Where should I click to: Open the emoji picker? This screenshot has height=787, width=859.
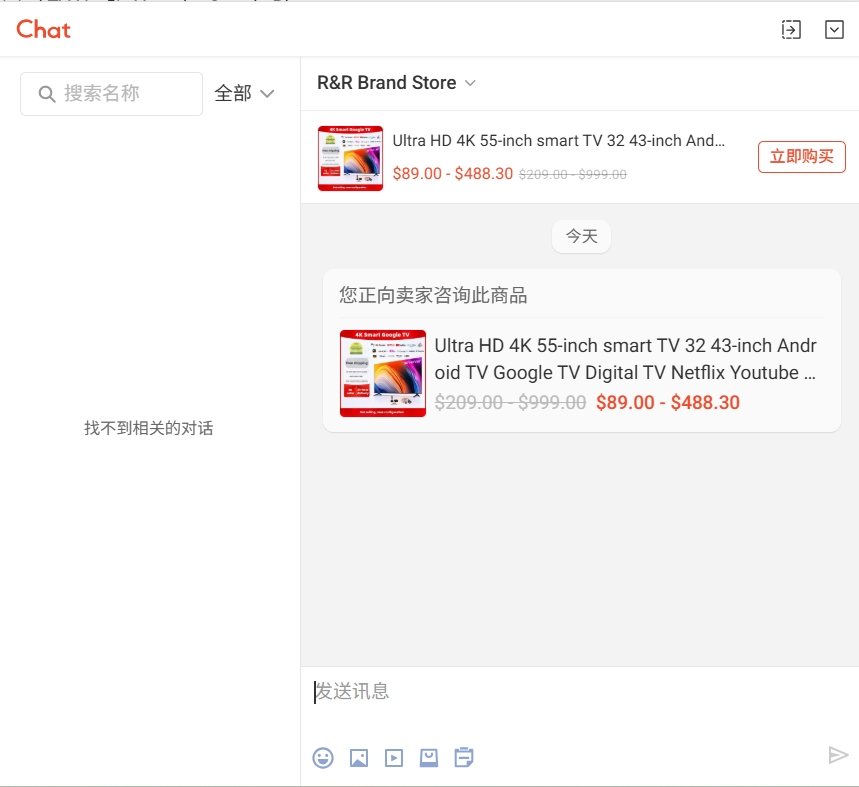click(x=323, y=758)
